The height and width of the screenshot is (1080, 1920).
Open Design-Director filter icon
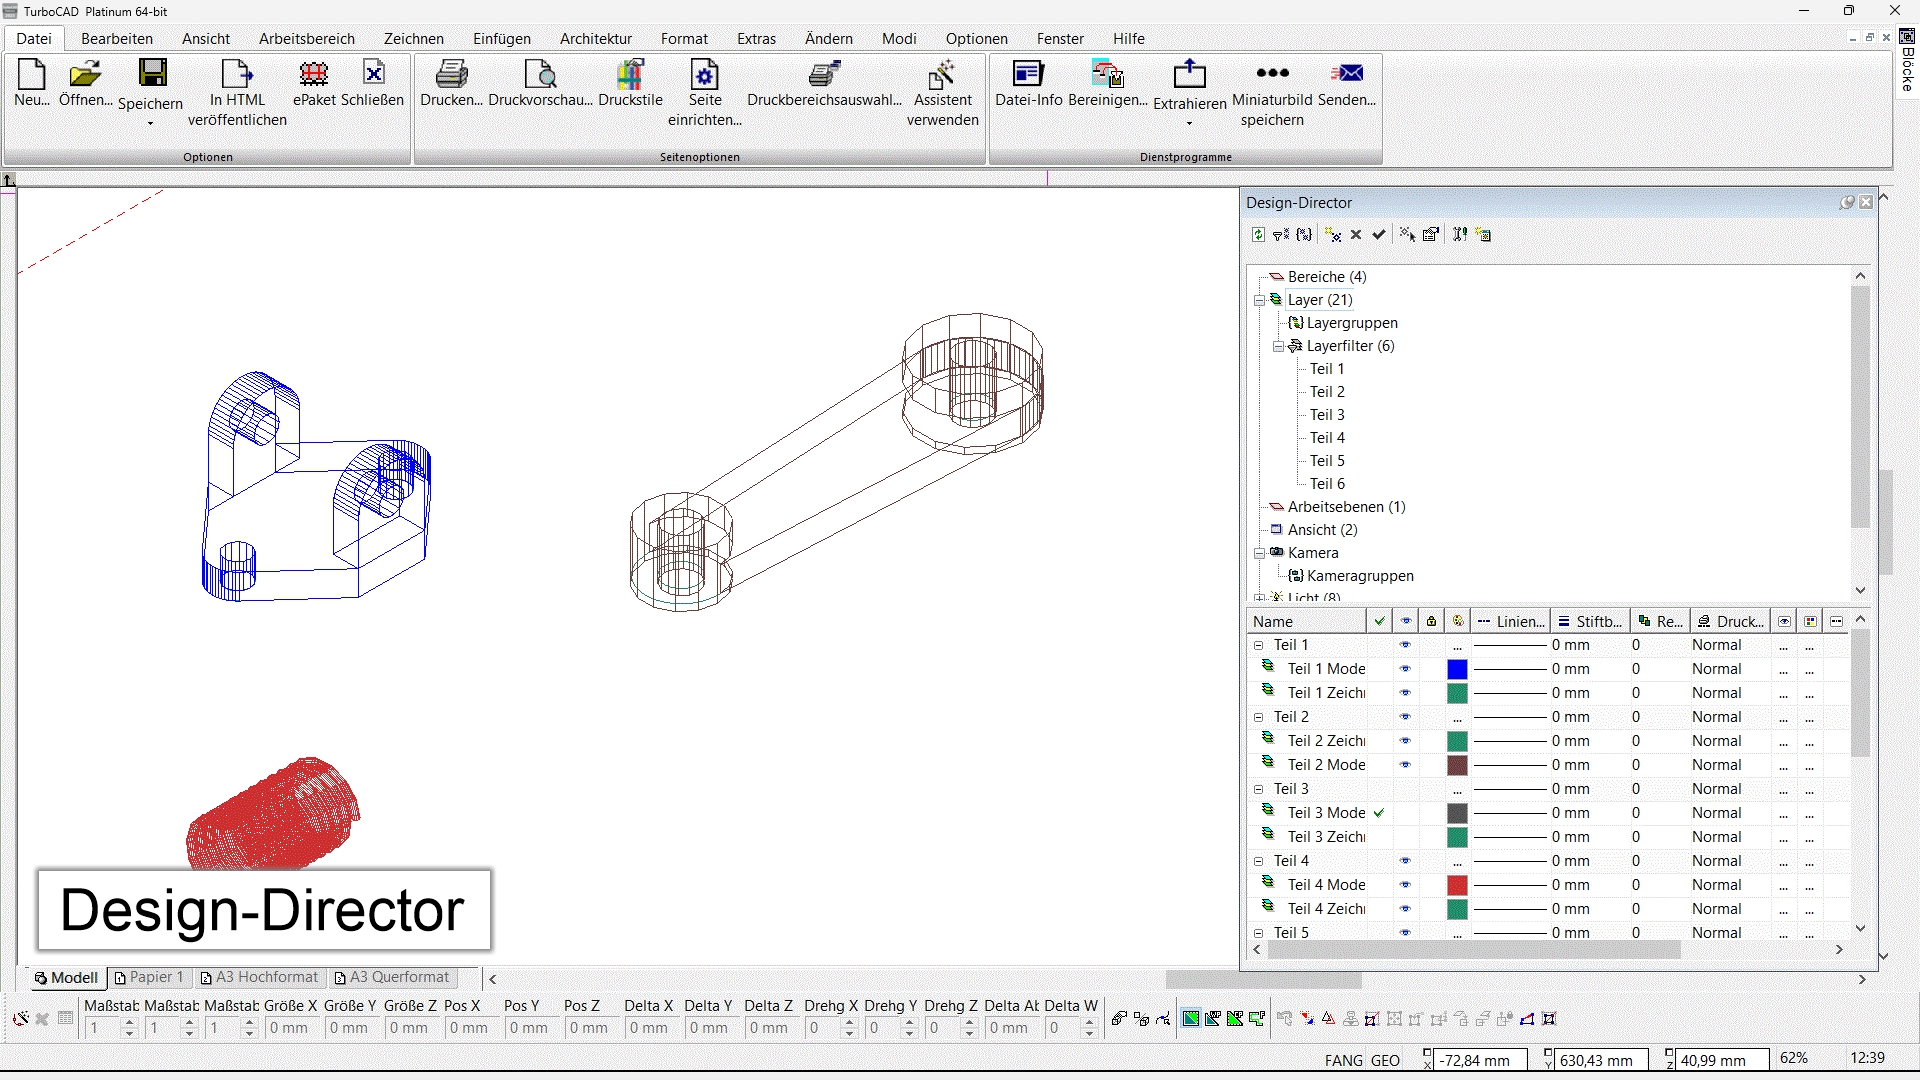coord(1281,235)
